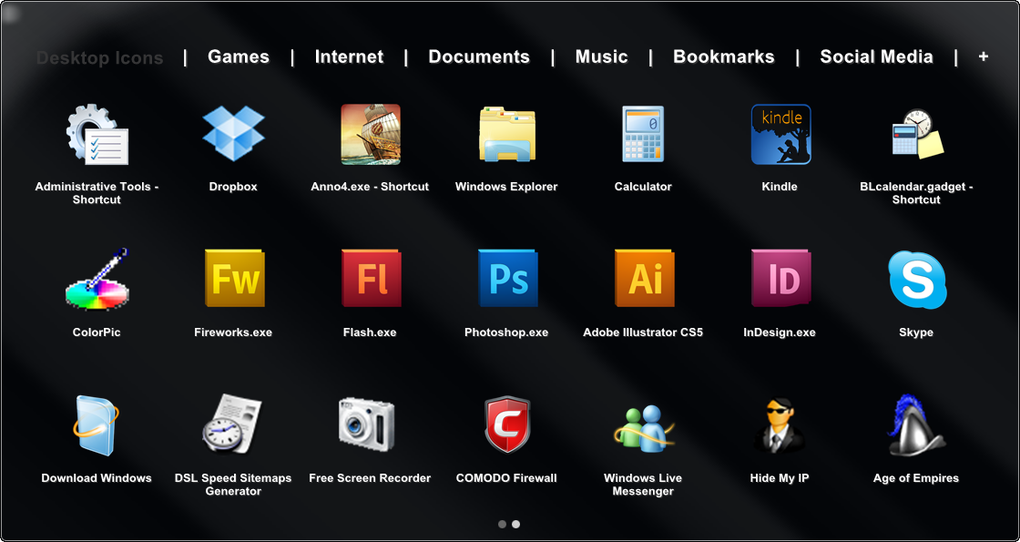Go to the Music tab

click(602, 57)
